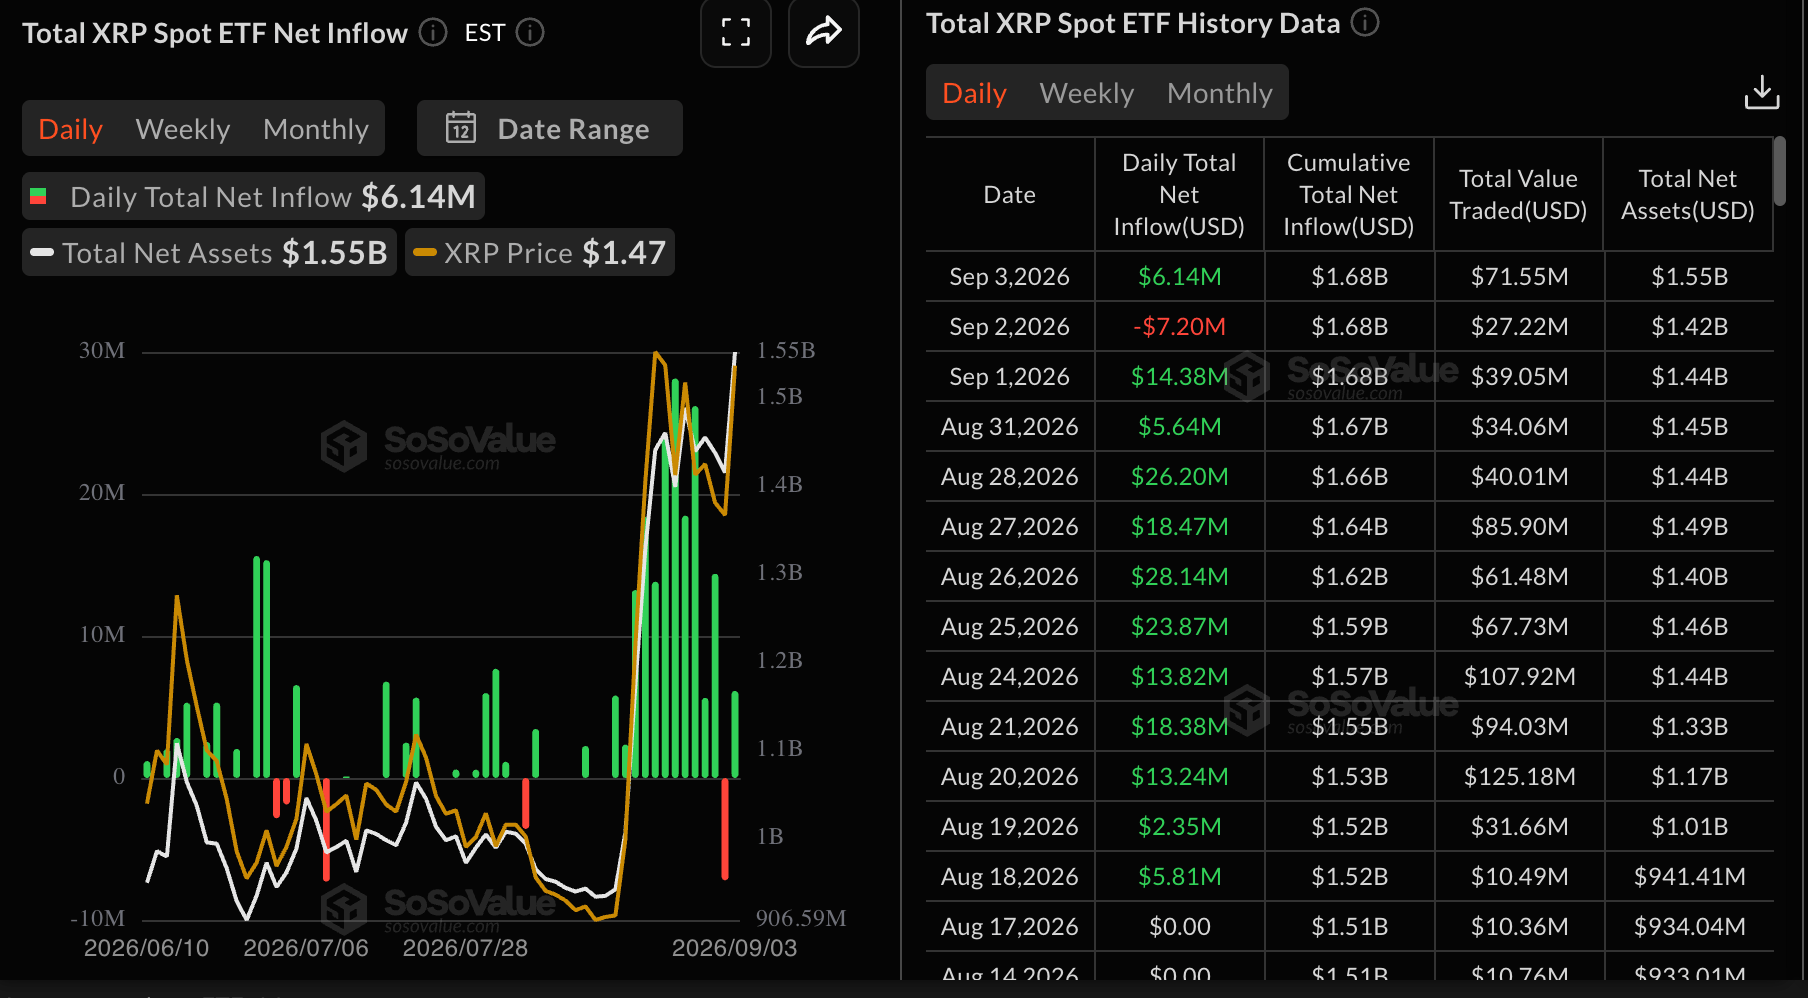Click the 2026/06/10 axis date label

point(146,948)
